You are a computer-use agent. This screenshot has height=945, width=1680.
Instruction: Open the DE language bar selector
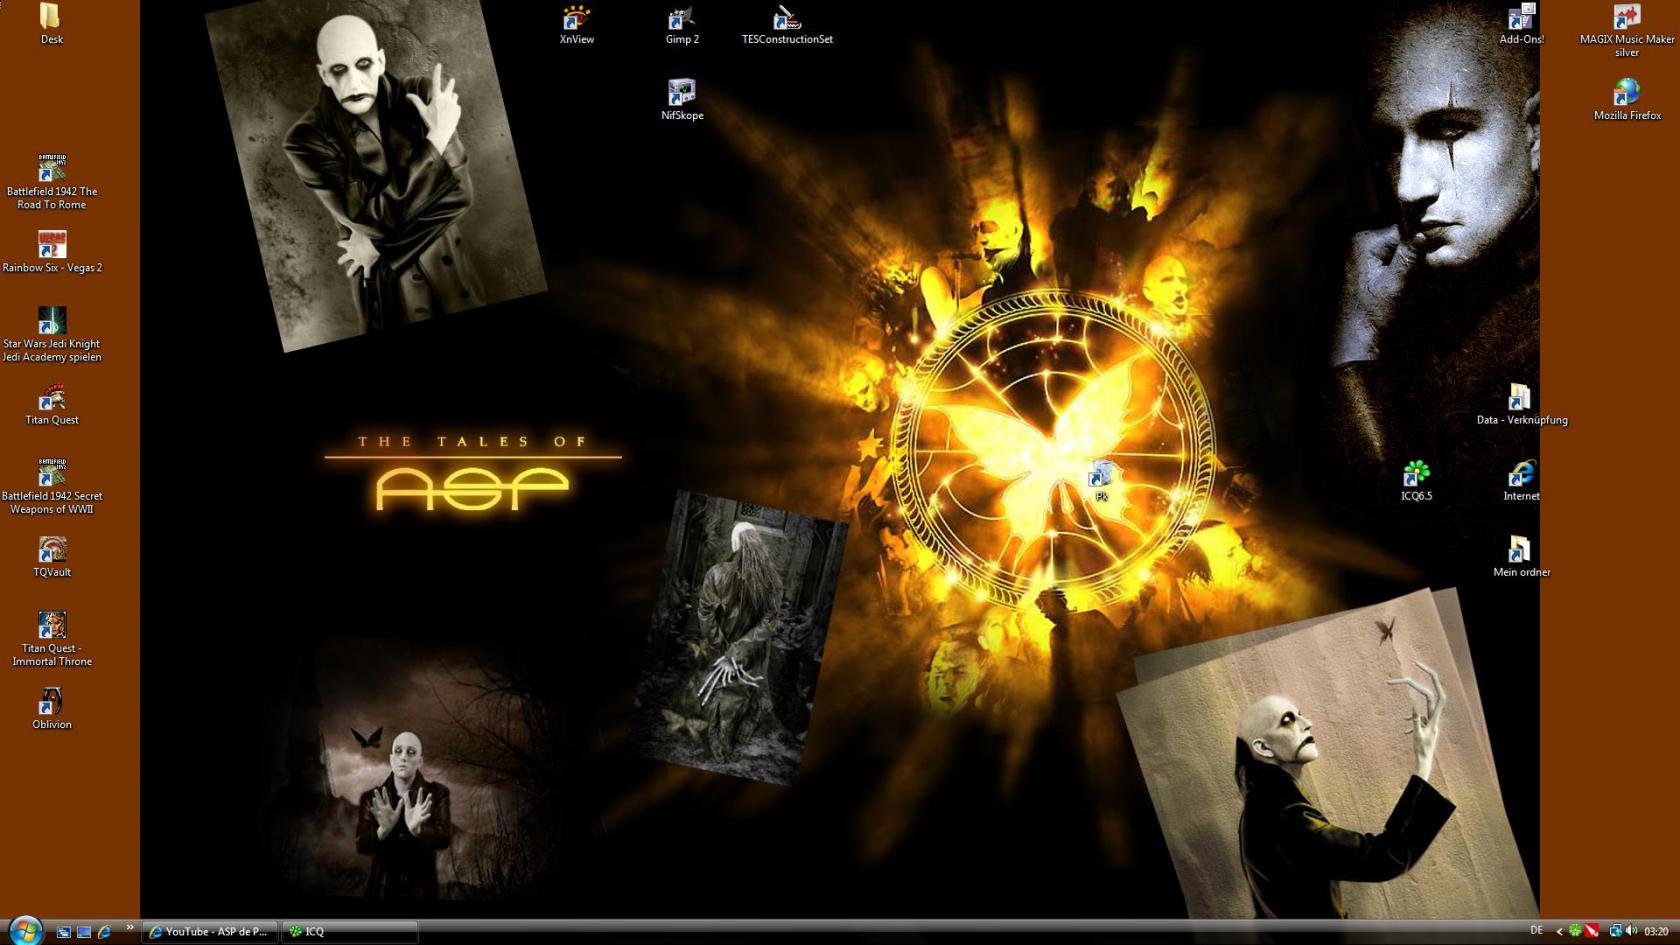(x=1536, y=931)
